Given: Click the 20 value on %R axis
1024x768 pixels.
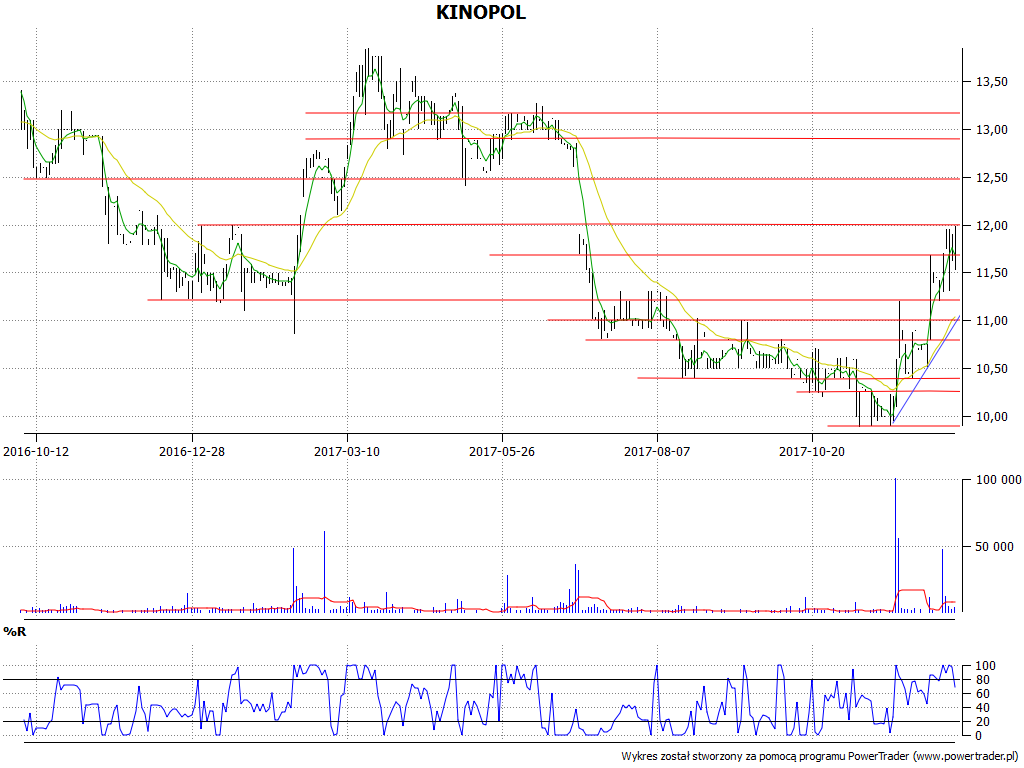Looking at the screenshot, I should tap(985, 722).
